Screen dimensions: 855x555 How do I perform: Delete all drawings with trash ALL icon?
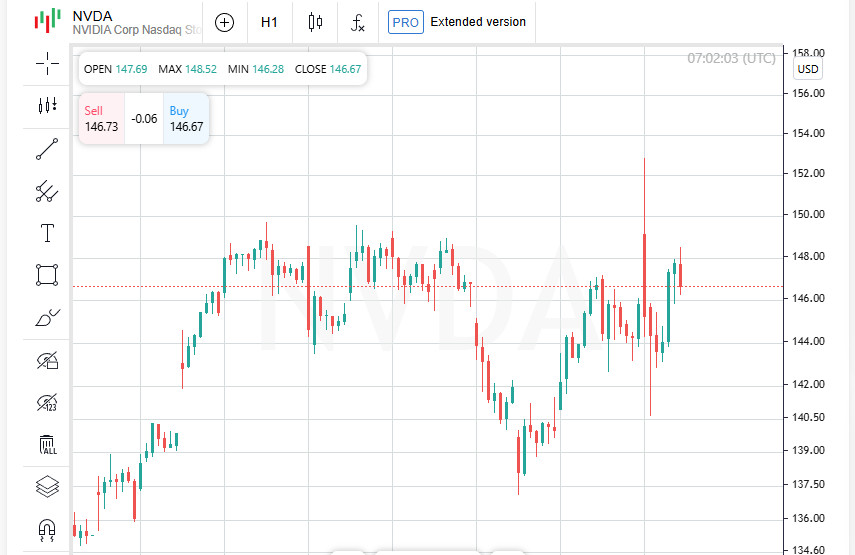point(47,445)
